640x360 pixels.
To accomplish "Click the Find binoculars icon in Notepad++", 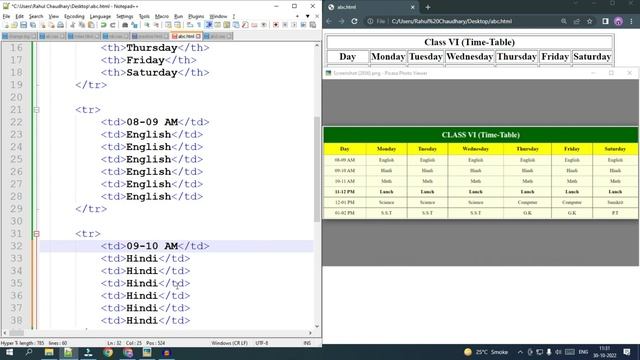I will 125,25.
